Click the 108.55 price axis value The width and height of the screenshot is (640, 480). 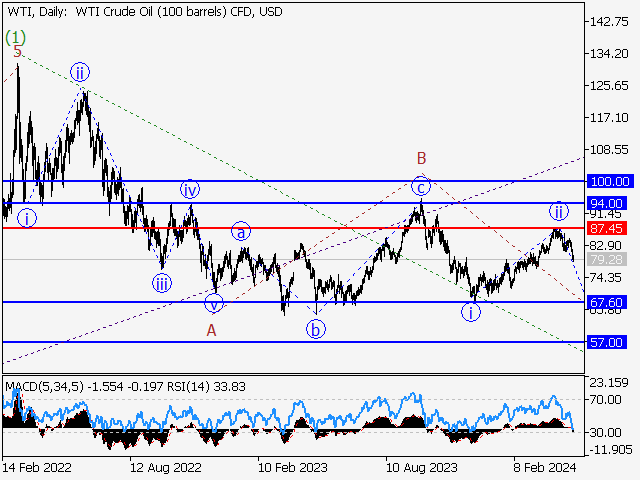pos(609,150)
